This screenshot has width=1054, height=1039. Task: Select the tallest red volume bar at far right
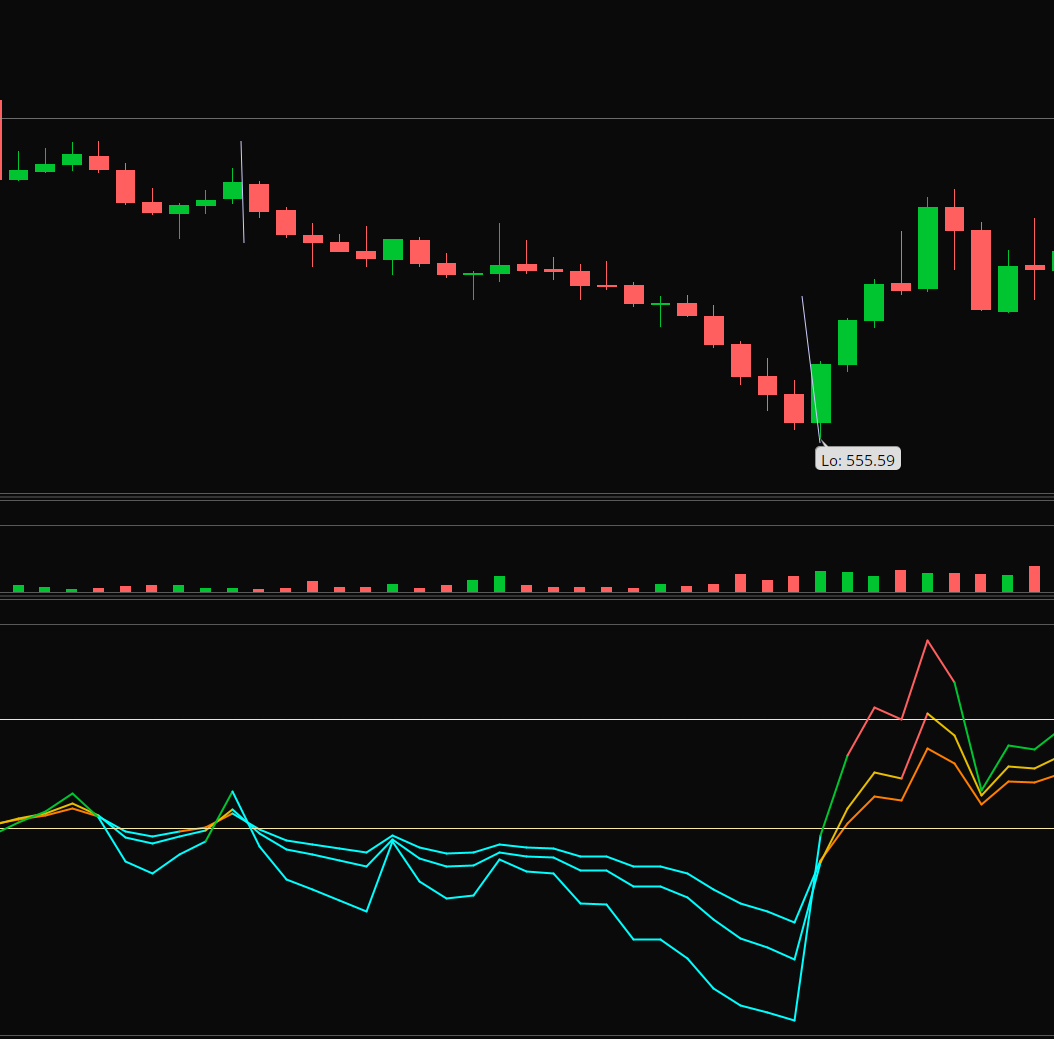(1034, 579)
